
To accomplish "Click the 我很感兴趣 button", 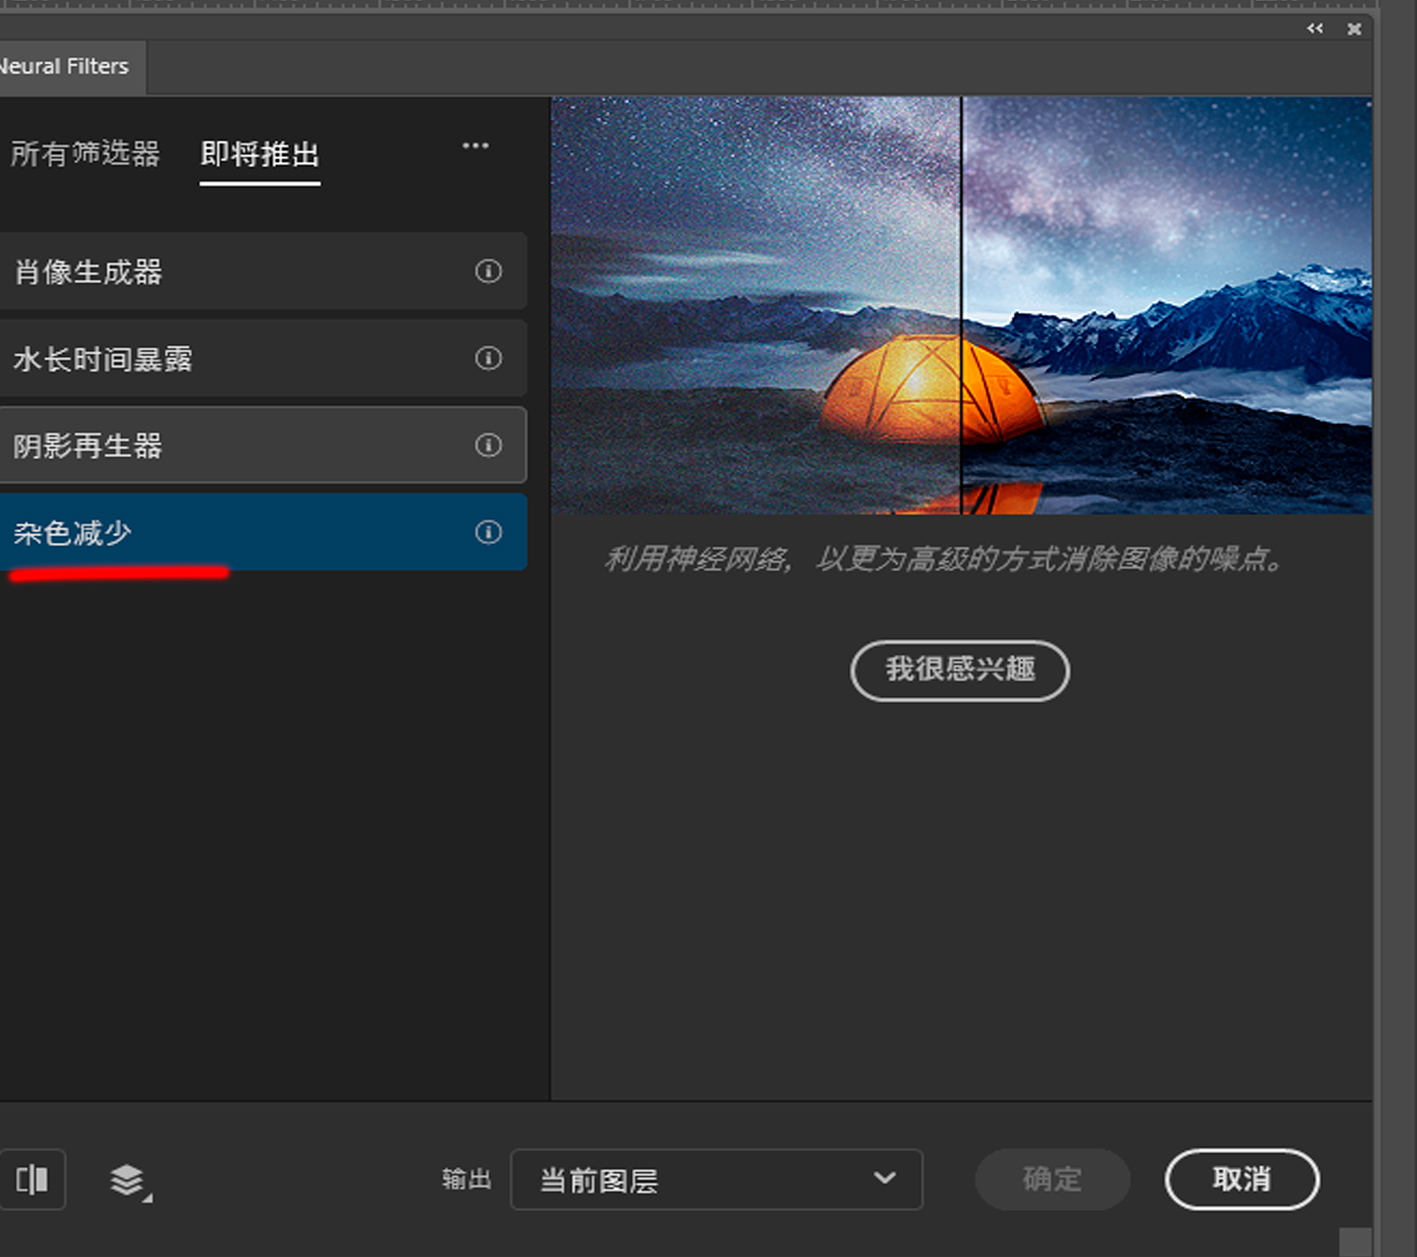I will coord(959,671).
